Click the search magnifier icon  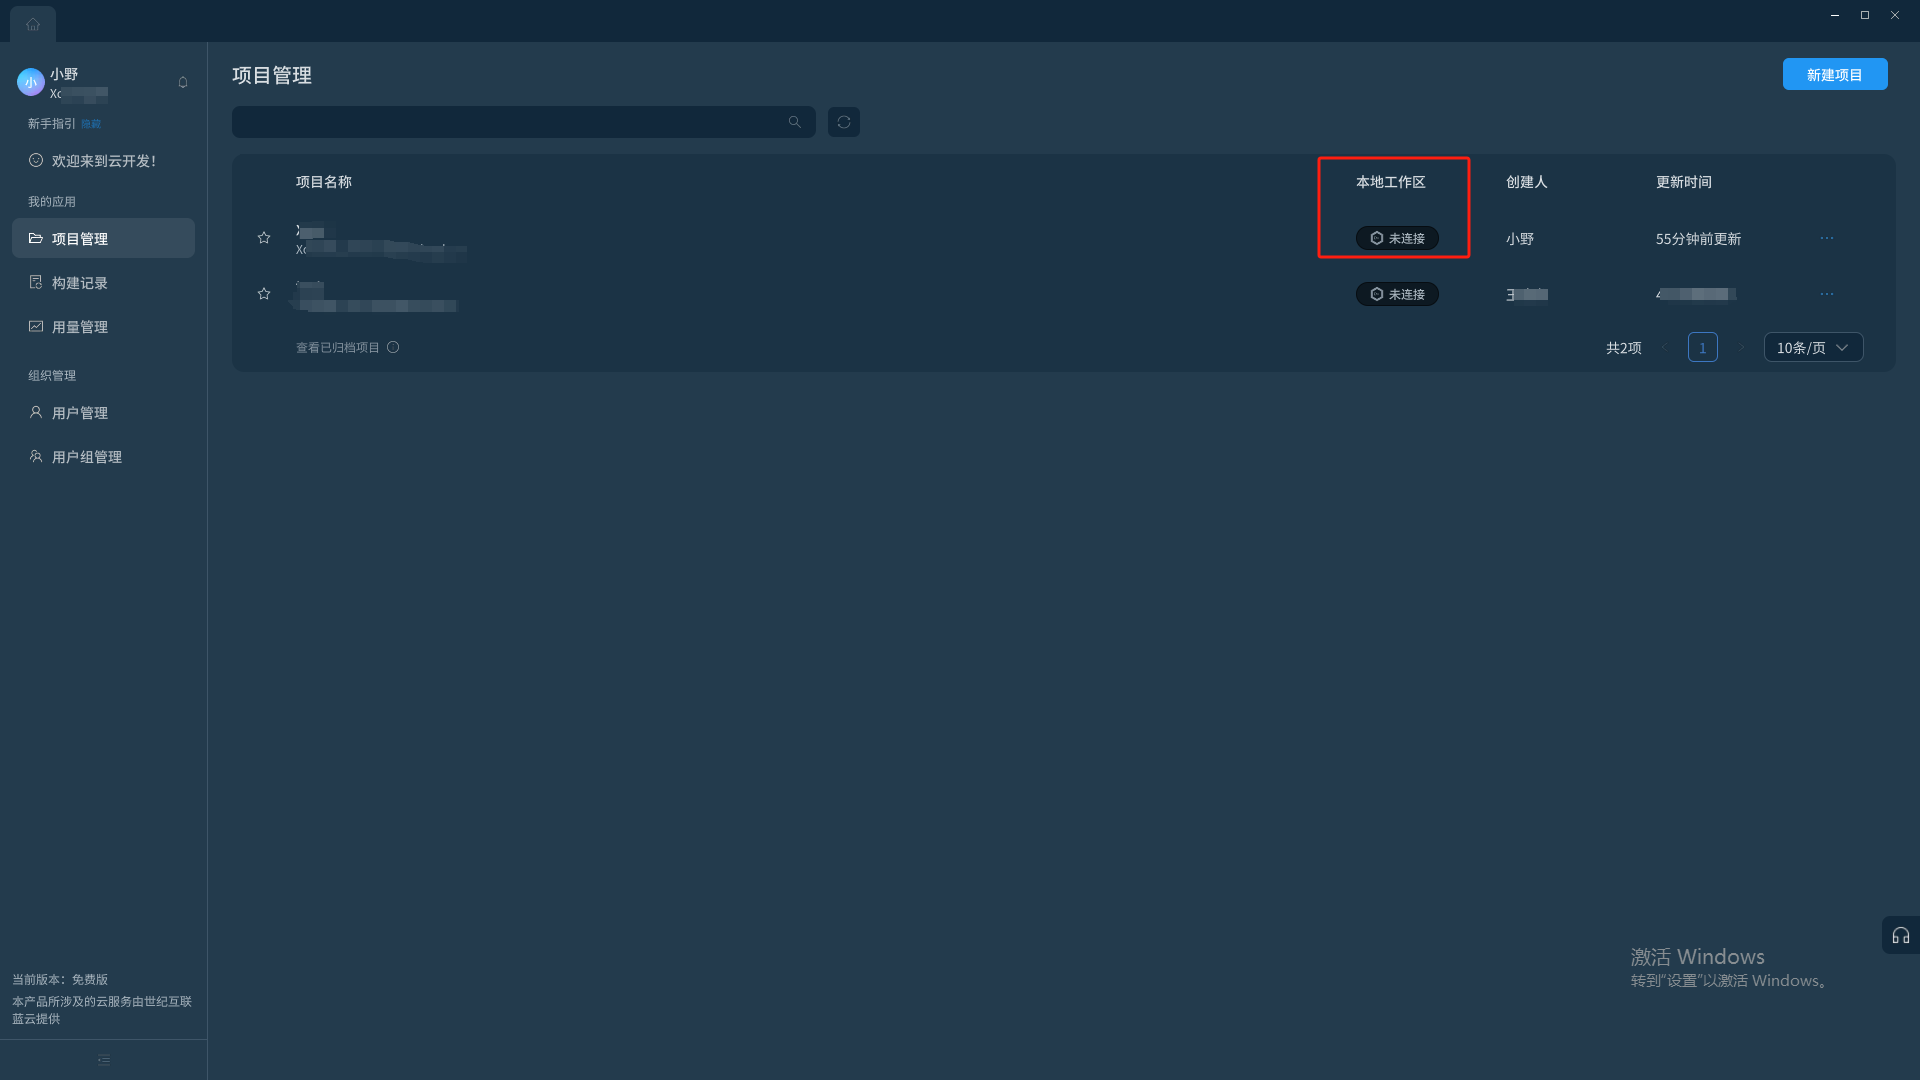(795, 122)
